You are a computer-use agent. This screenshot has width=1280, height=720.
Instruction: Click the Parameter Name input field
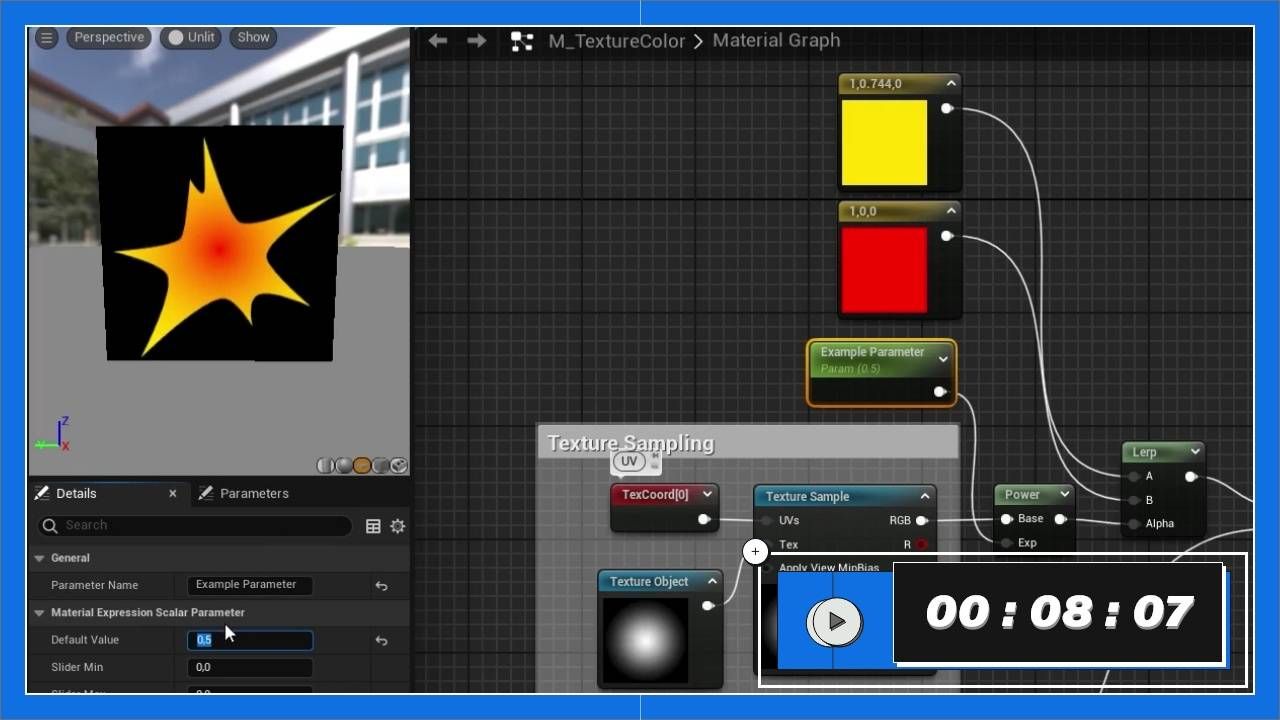pos(250,586)
